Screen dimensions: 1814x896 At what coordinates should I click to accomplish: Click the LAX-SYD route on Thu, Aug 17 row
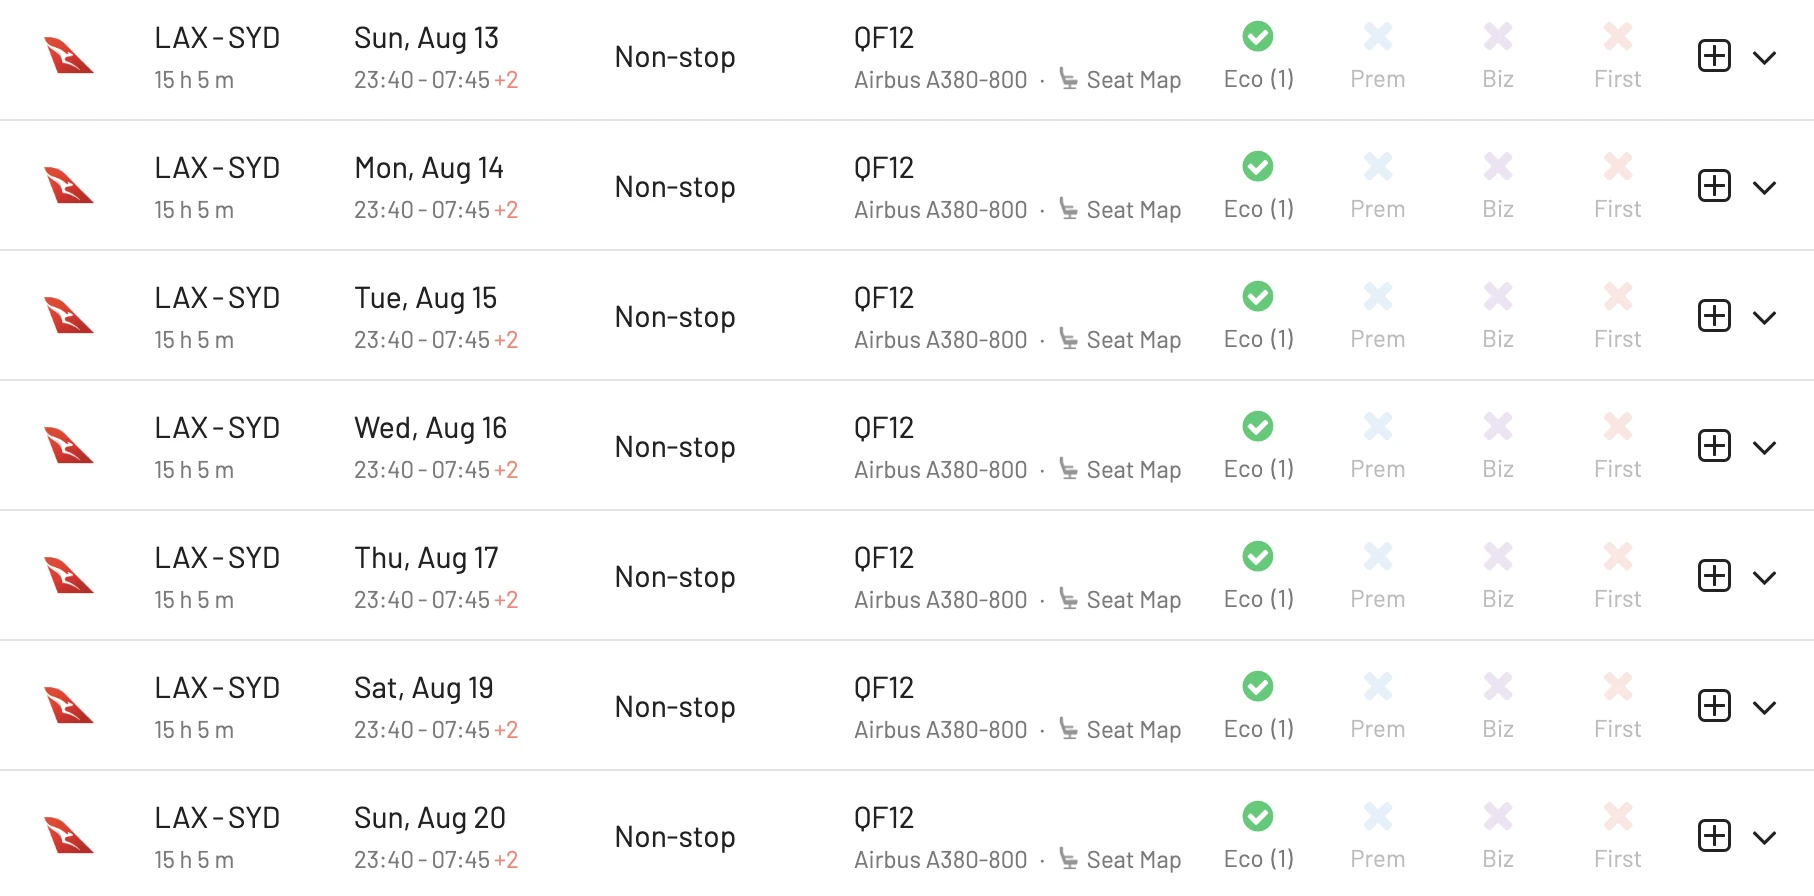[217, 558]
